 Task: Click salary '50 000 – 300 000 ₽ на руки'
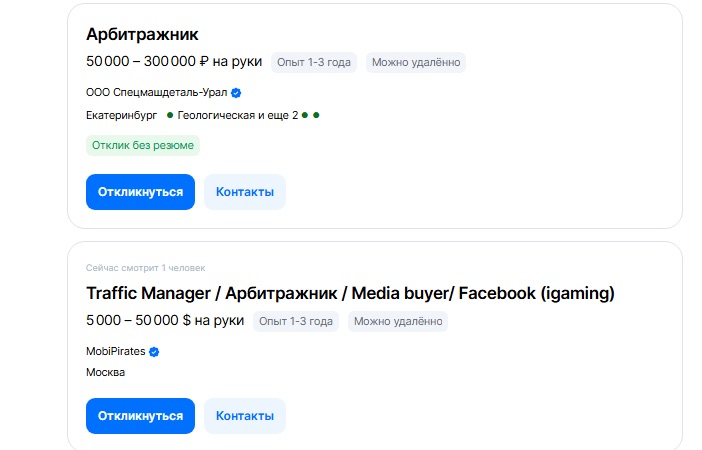point(174,61)
